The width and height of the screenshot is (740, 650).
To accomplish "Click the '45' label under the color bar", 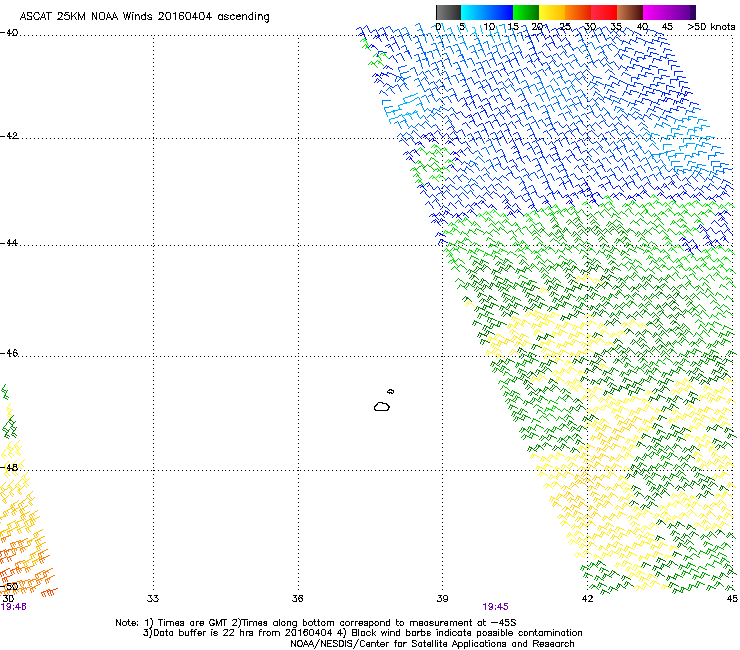I will pyautogui.click(x=667, y=27).
